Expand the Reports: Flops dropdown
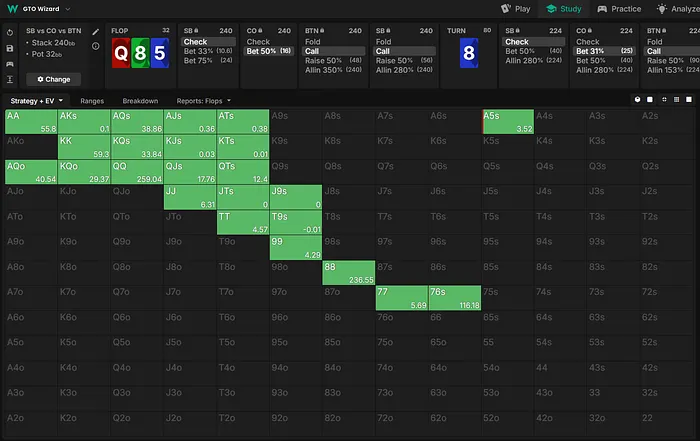700x441 pixels. click(x=204, y=101)
